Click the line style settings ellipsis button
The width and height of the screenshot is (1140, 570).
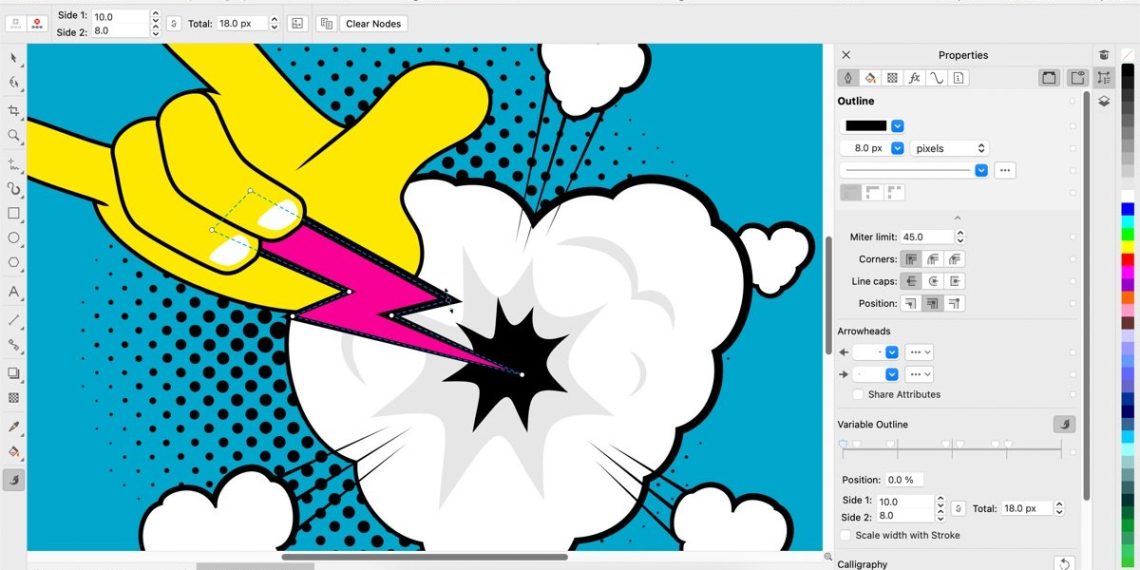click(x=1006, y=170)
